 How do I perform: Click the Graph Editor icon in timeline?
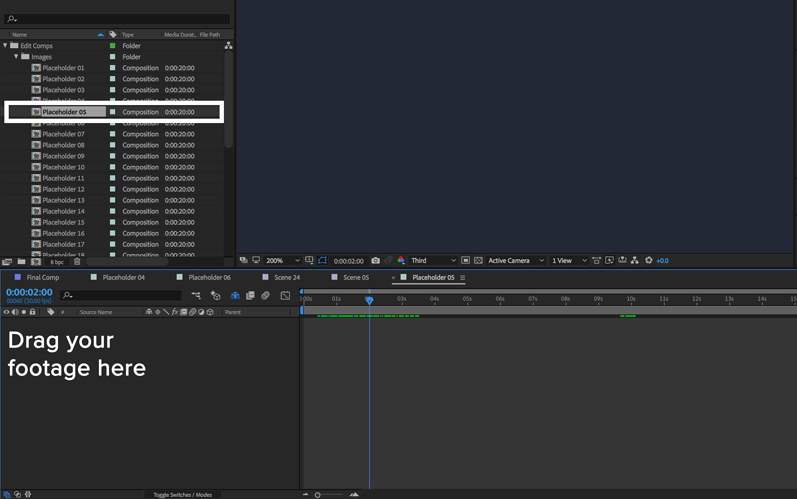[x=285, y=296]
